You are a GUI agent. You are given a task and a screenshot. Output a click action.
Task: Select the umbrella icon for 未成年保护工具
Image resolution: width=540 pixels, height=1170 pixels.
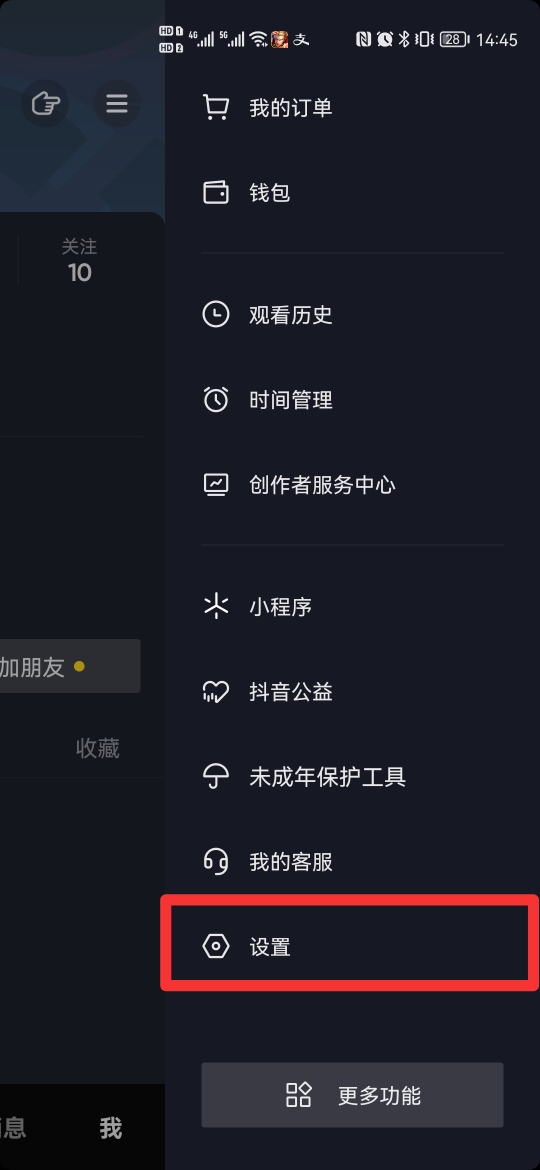coord(216,777)
